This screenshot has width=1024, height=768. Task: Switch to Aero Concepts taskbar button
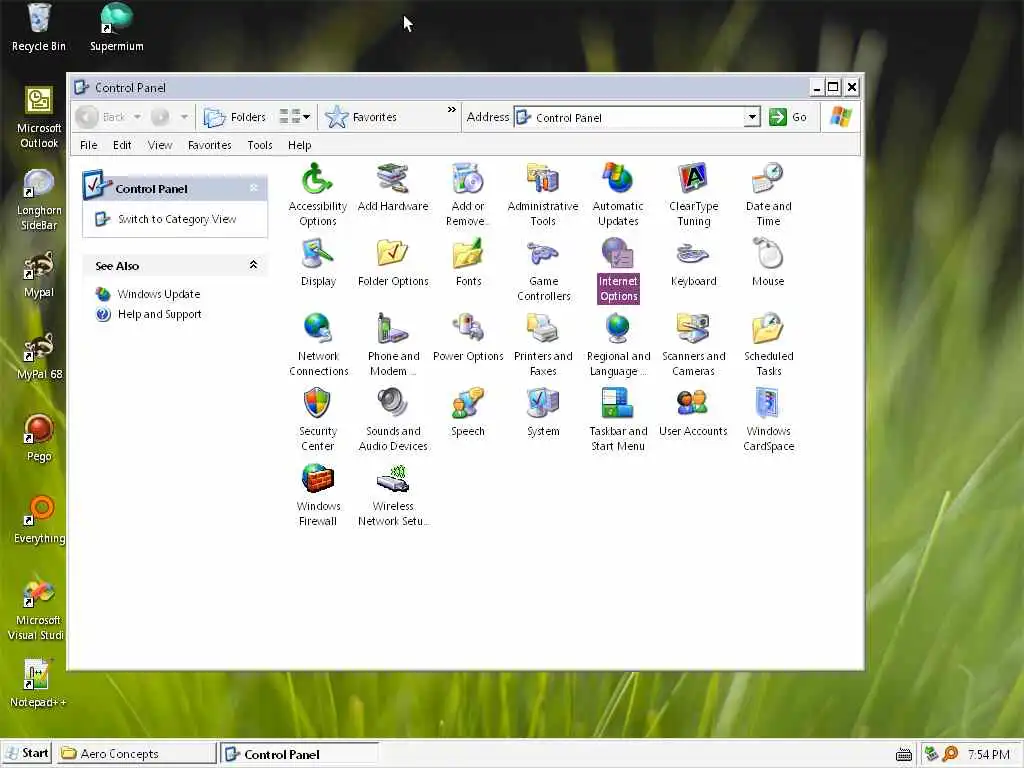coord(136,754)
